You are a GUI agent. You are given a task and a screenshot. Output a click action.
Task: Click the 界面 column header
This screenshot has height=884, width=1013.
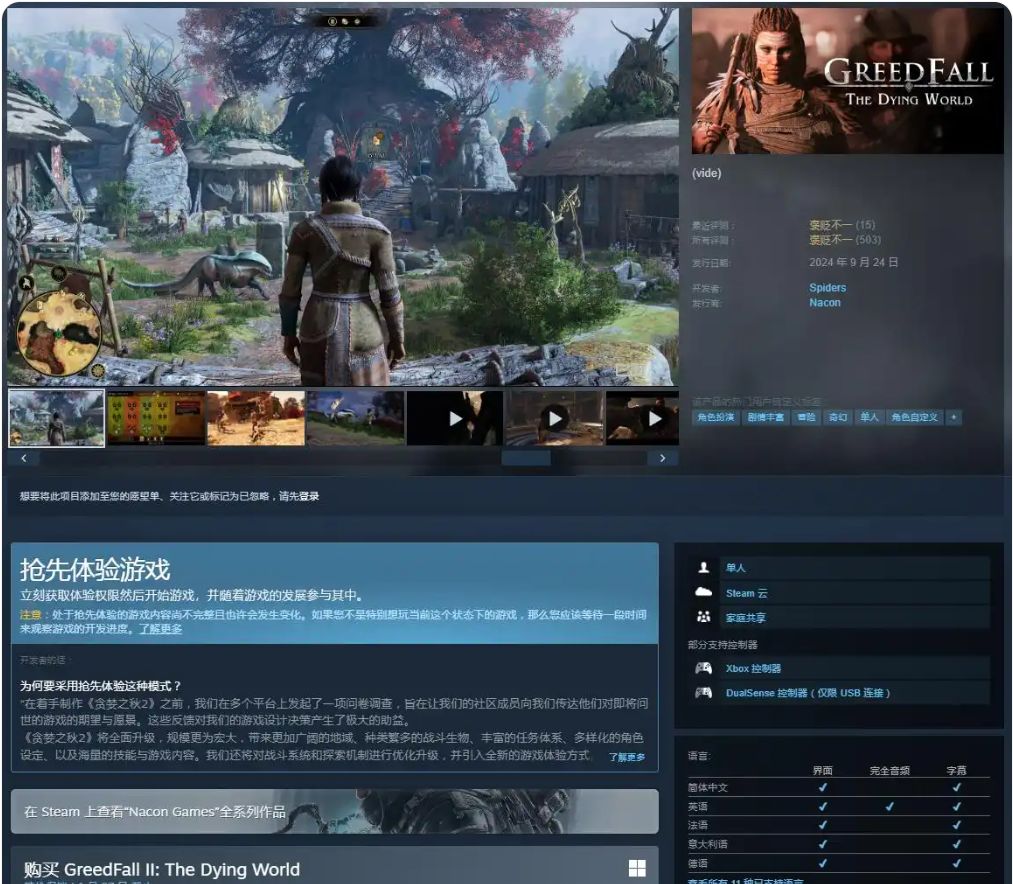[822, 770]
